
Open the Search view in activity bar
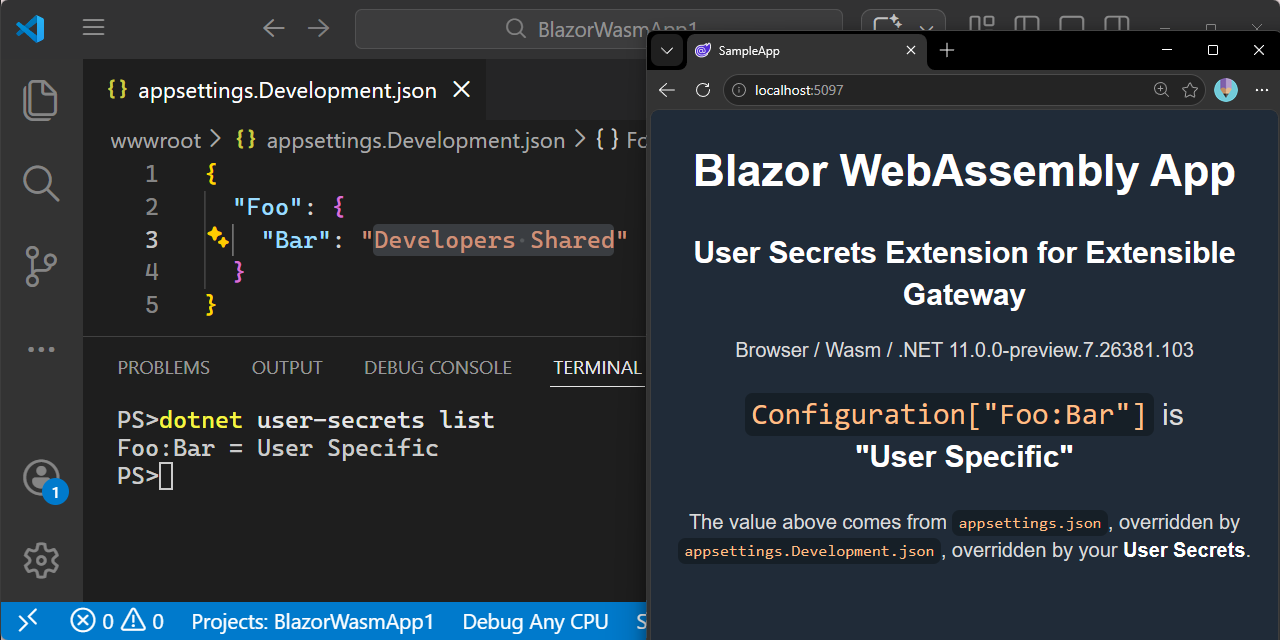[x=40, y=184]
